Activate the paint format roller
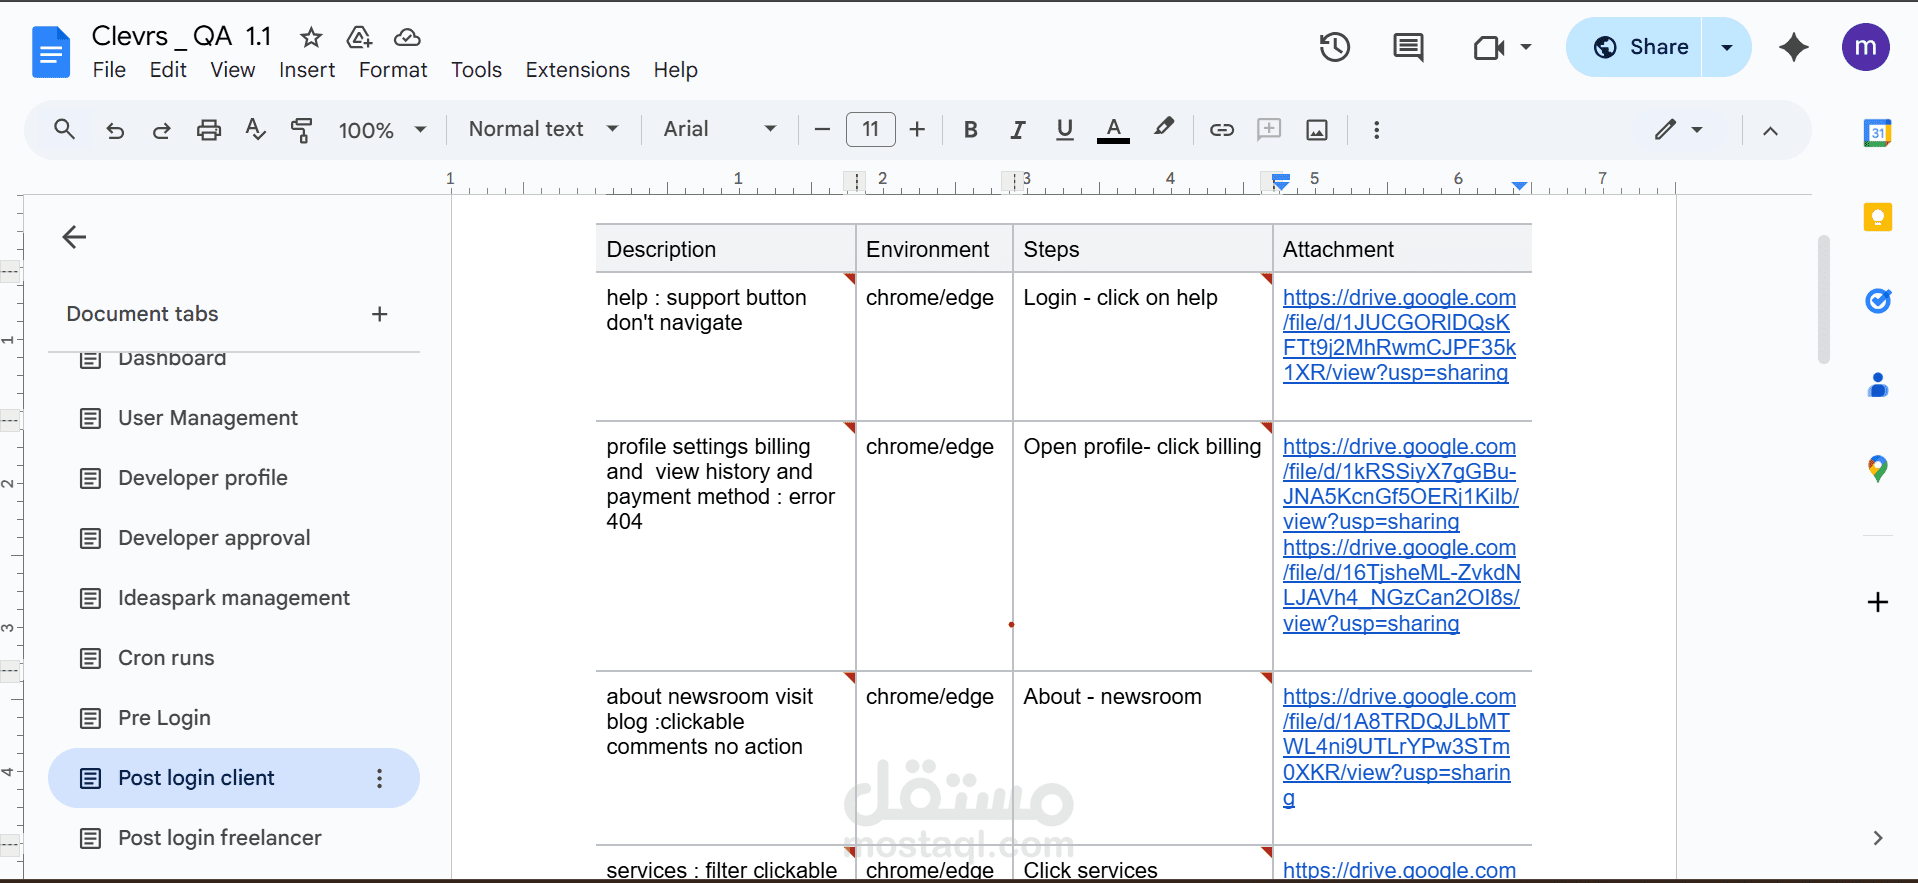Viewport: 1918px width, 883px height. point(301,129)
